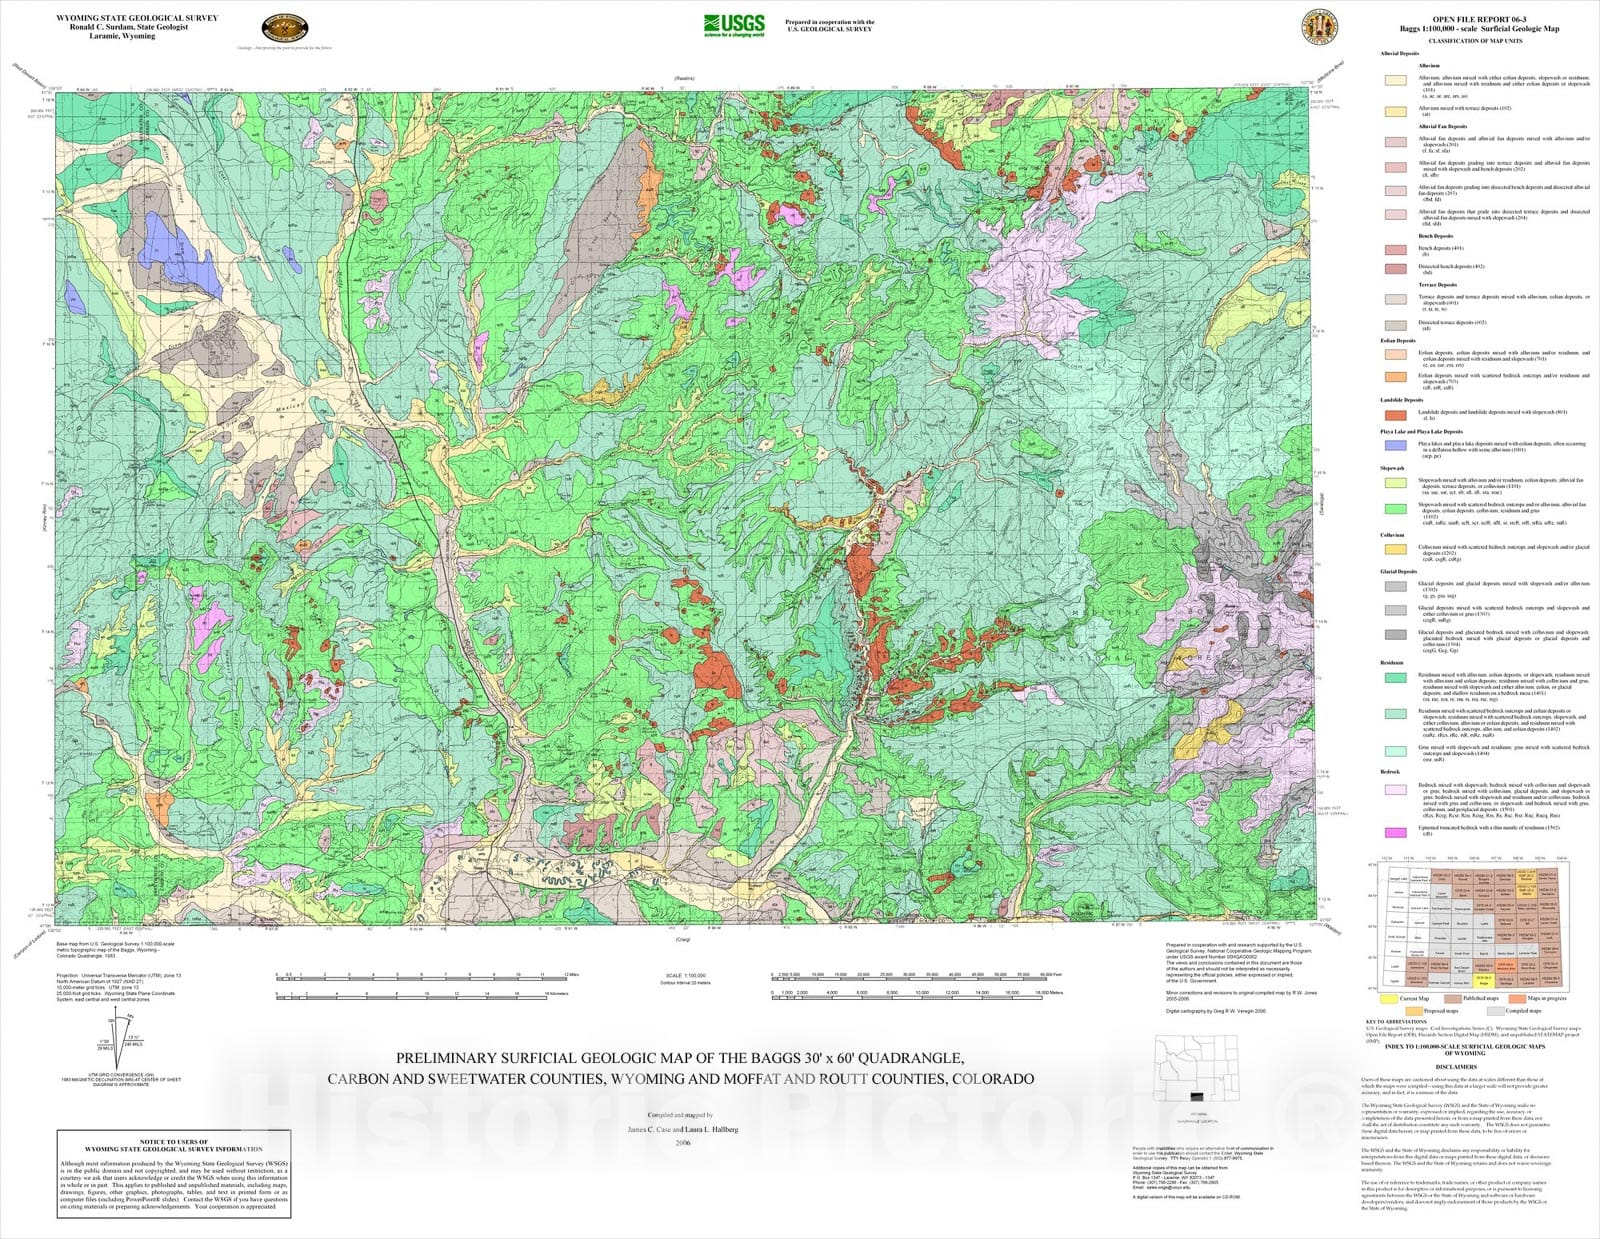This screenshot has height=1239, width=1600.
Task: Click the USGS logo at top center
Action: (734, 25)
